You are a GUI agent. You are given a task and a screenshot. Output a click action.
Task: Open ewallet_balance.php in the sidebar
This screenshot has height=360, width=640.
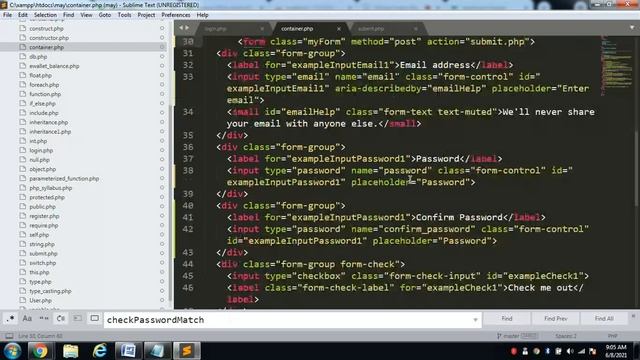pyautogui.click(x=54, y=66)
